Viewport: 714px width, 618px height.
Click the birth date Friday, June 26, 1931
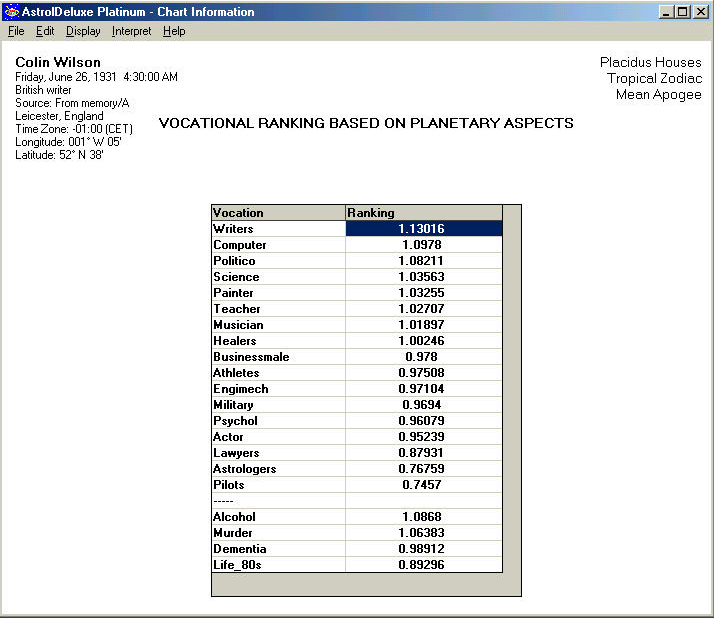[x=66, y=77]
